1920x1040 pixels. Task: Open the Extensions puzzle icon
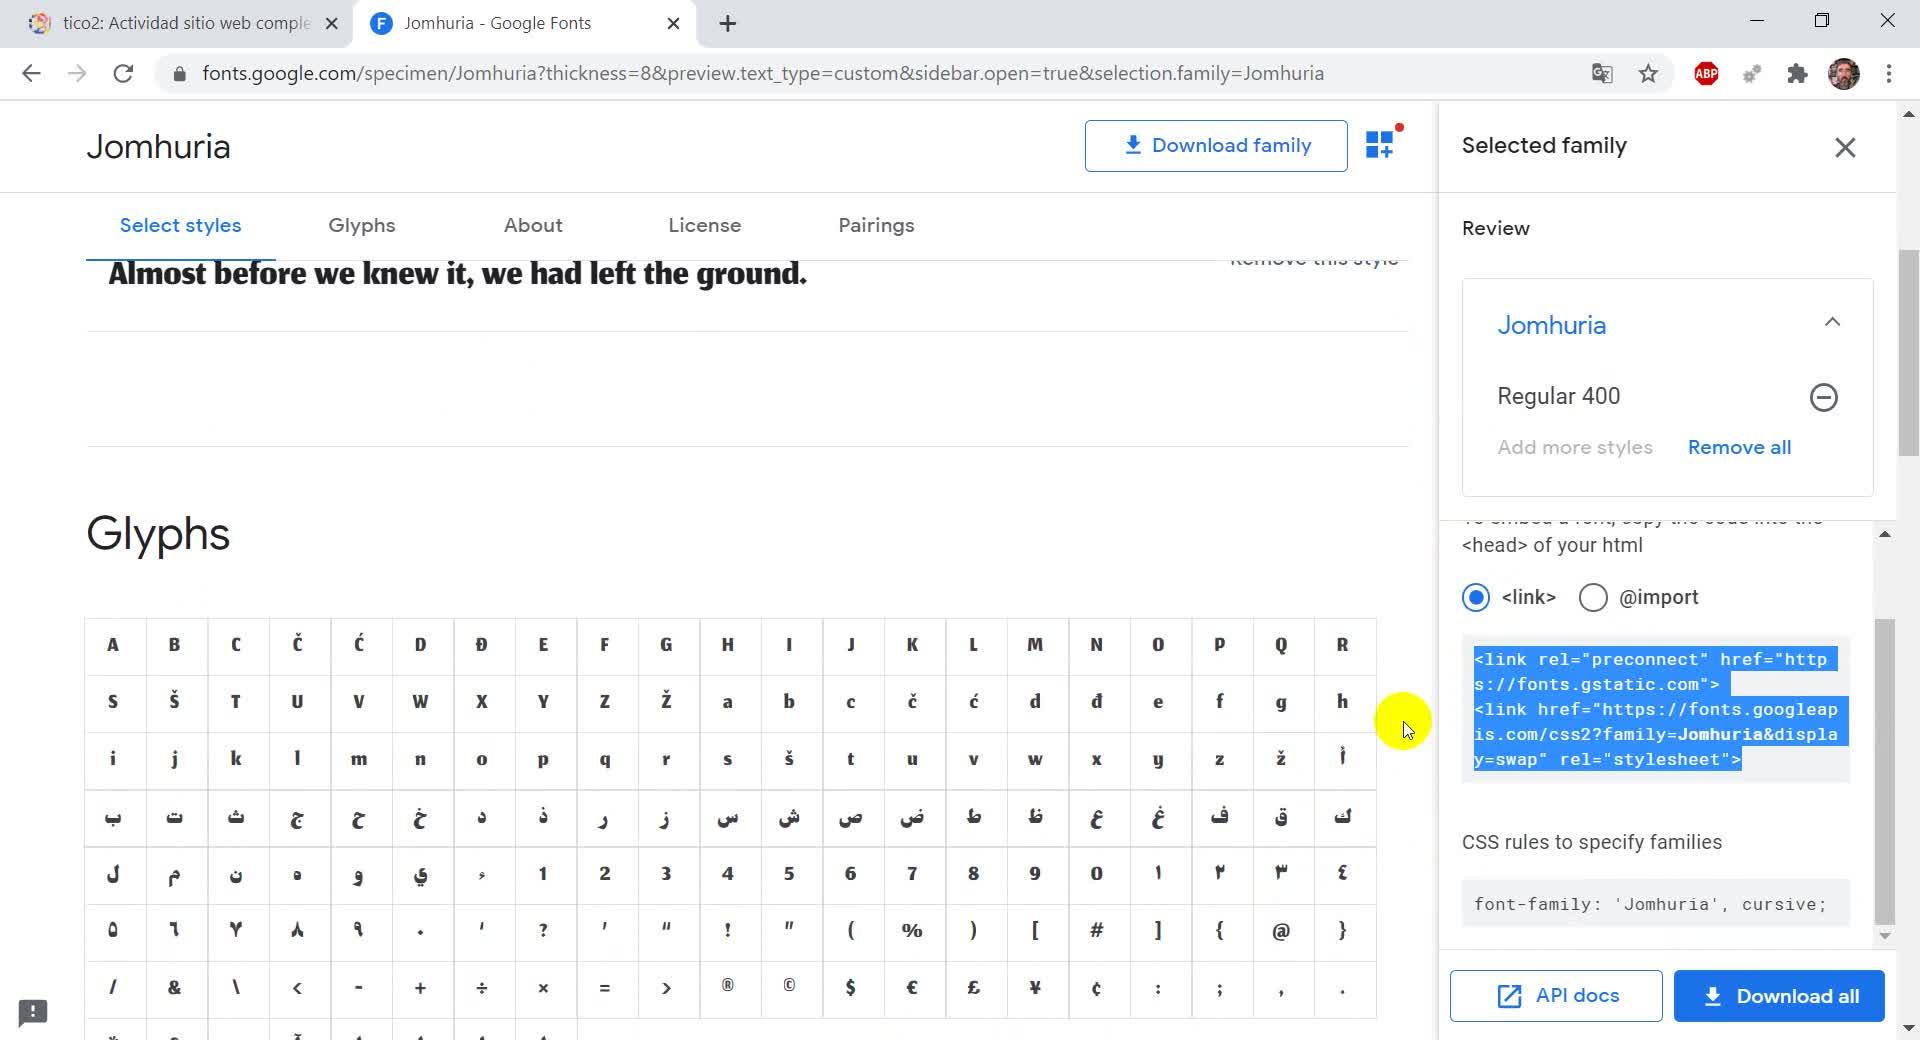pyautogui.click(x=1797, y=73)
